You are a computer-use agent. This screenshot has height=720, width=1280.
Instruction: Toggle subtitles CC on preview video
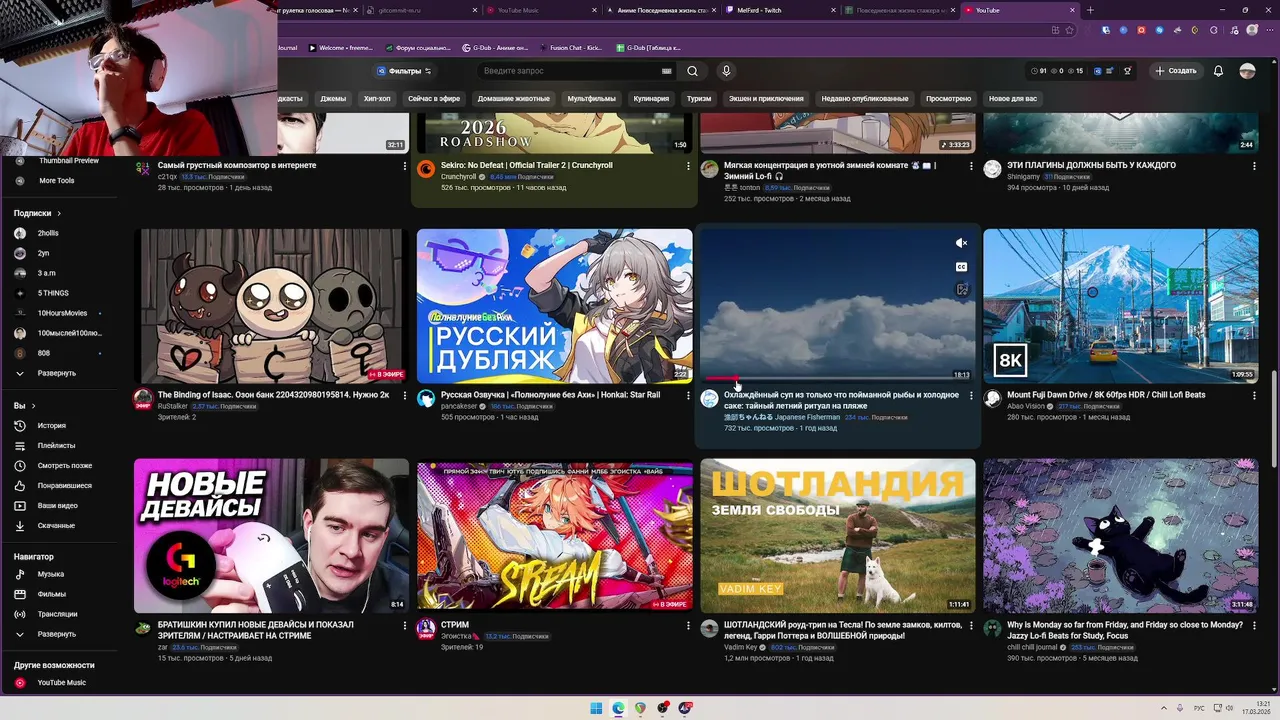[x=961, y=267]
